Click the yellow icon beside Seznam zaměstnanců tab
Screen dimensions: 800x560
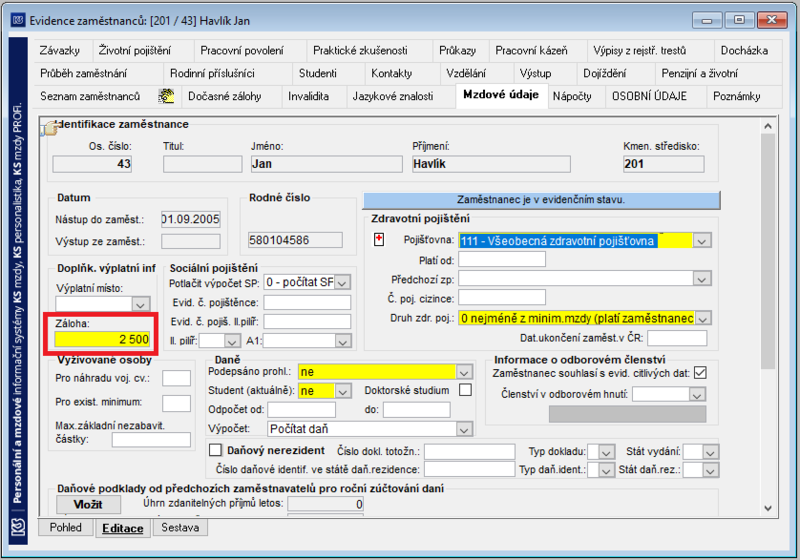click(x=166, y=96)
